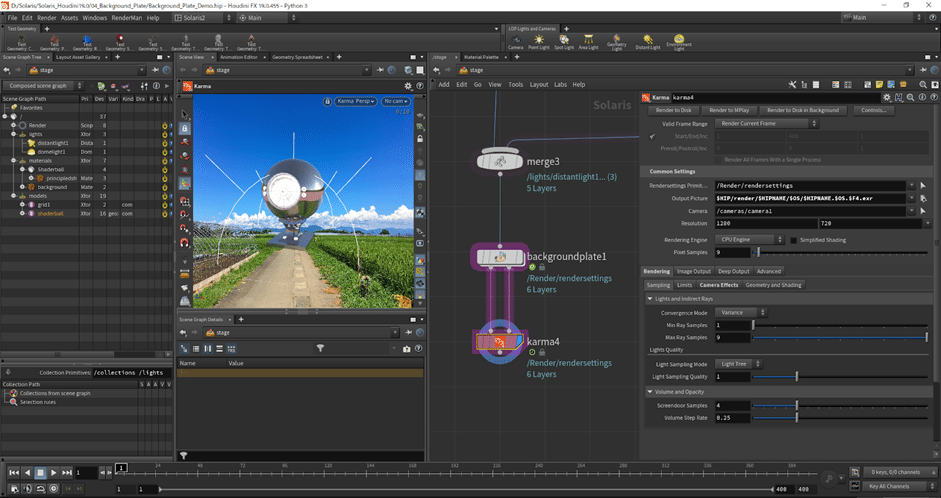
Task: Click the Point Light shelf tool
Action: pos(540,39)
